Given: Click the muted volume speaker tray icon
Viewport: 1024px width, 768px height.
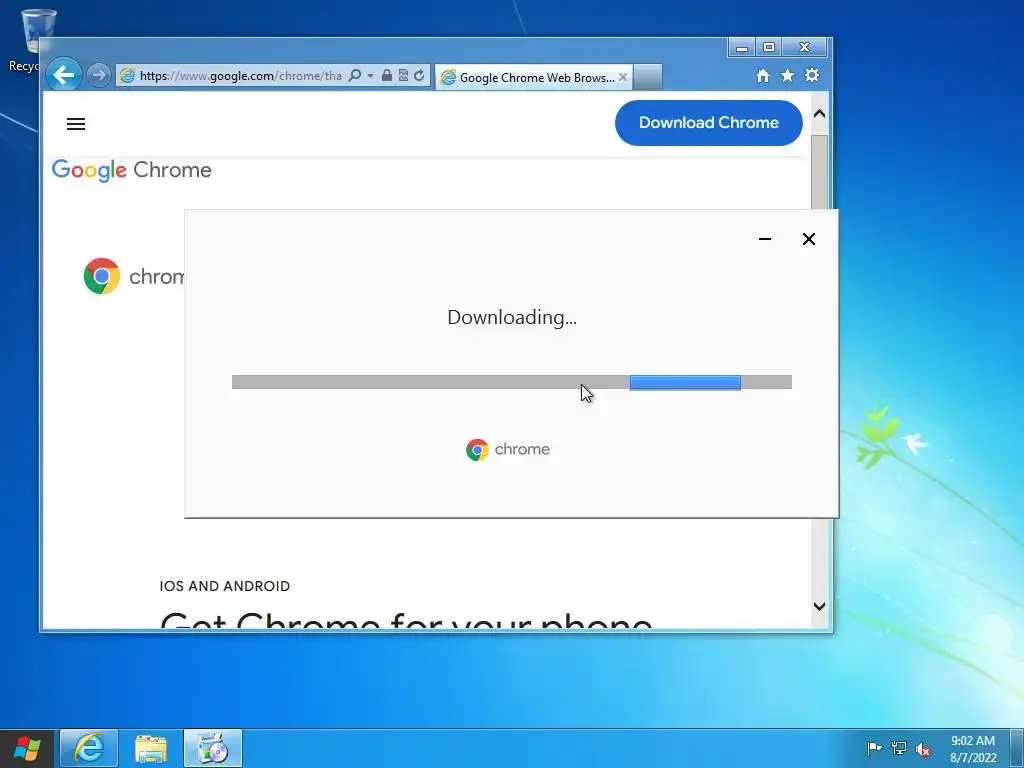Looking at the screenshot, I should [923, 748].
